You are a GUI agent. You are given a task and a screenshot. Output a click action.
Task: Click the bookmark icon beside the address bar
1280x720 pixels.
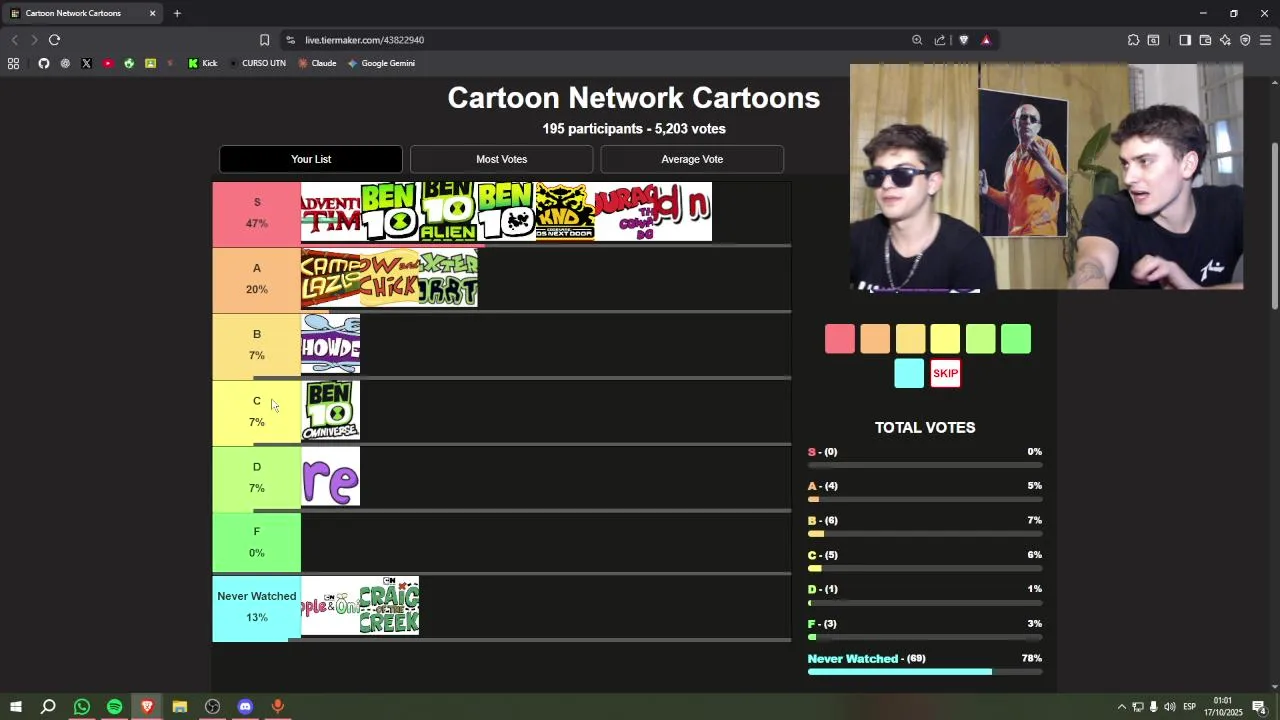(264, 40)
